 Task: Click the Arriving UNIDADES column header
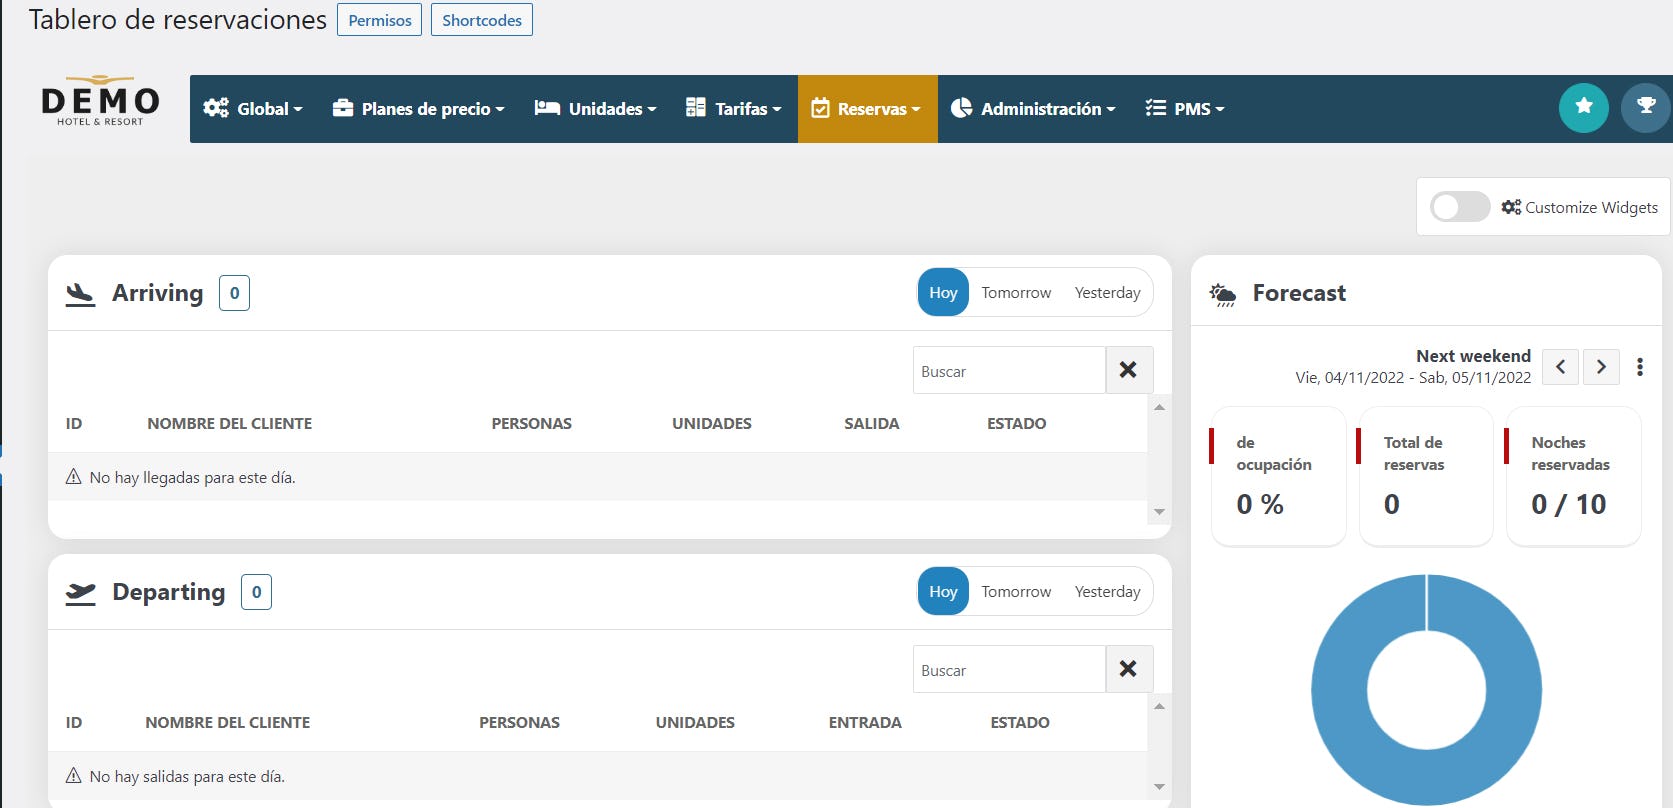coord(711,423)
